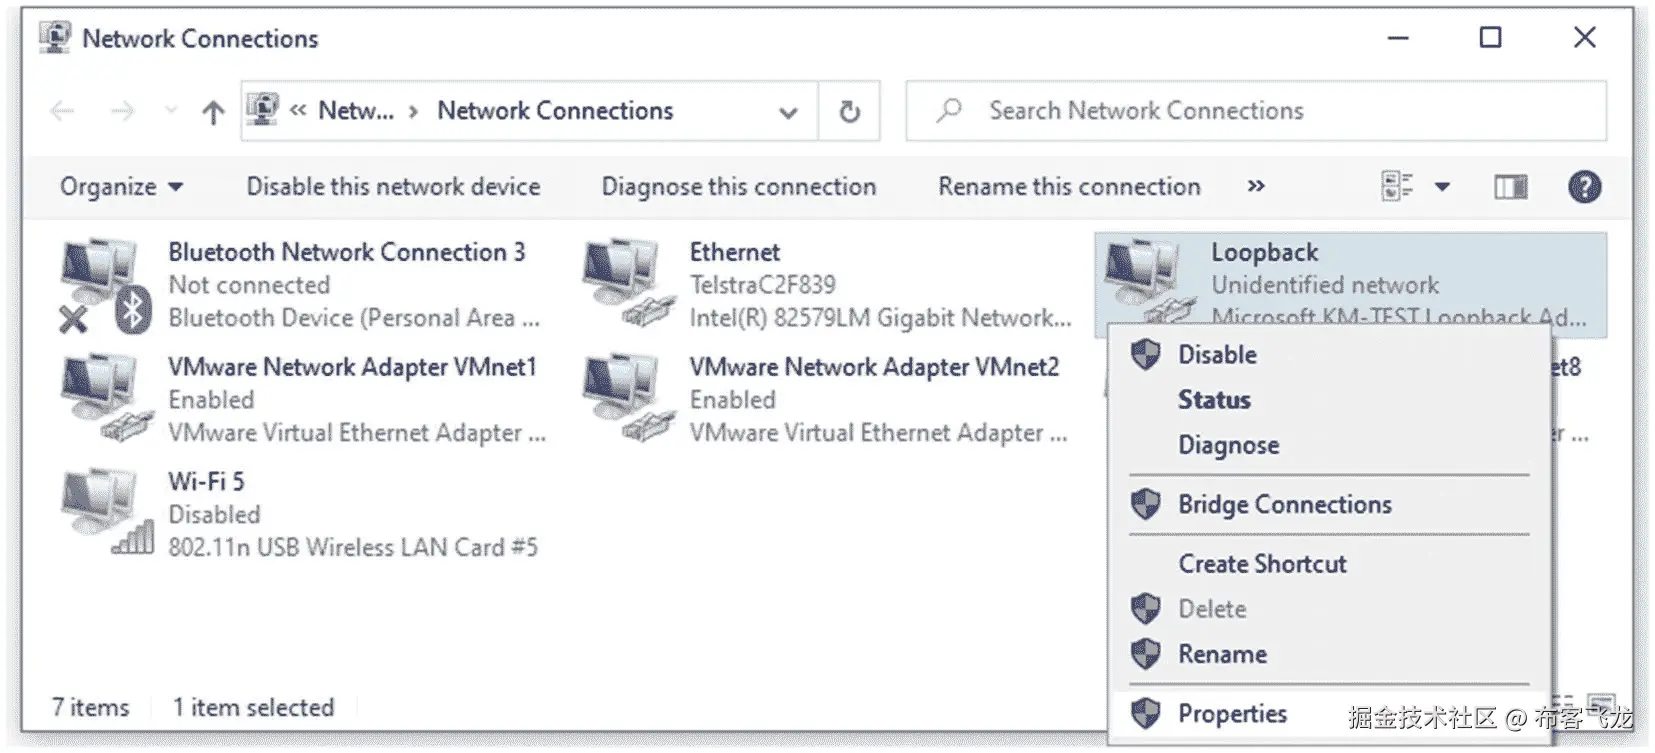Click the Search Network Connections field
The height and width of the screenshot is (753, 1655).
1255,111
